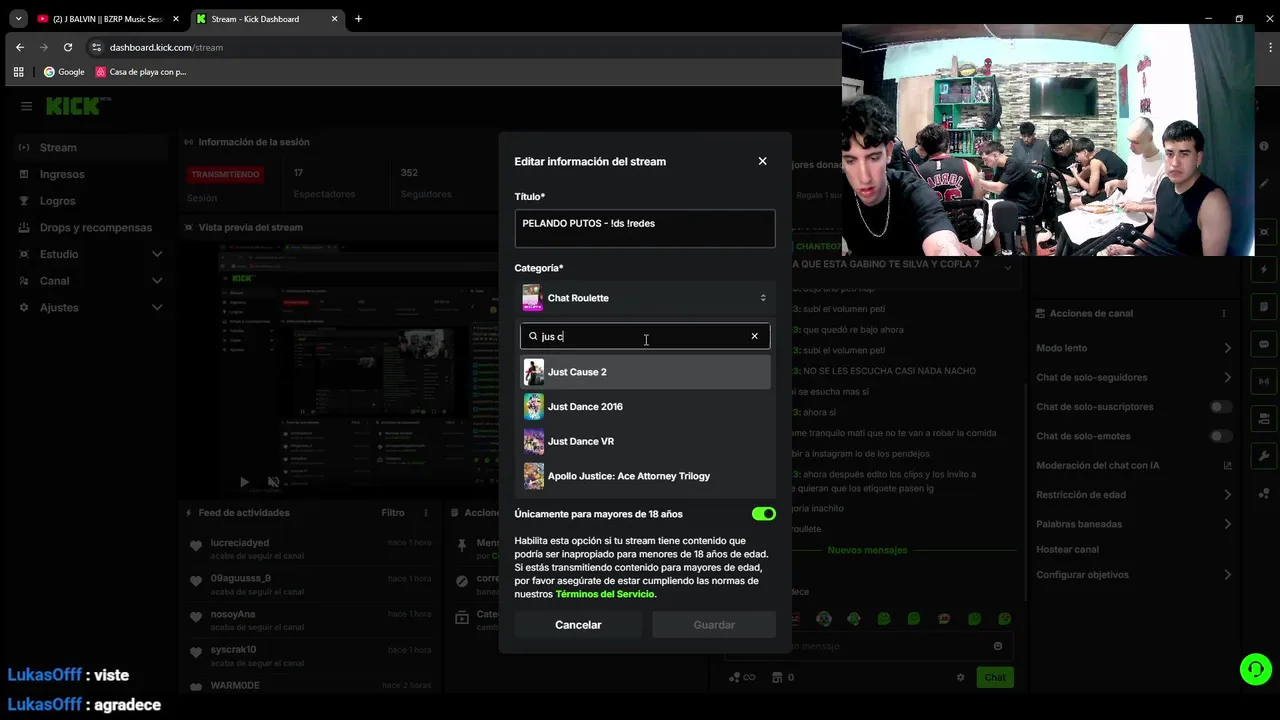This screenshot has height=720, width=1280.
Task: Select the Stream - Kick Dashboard tab
Action: click(x=266, y=18)
